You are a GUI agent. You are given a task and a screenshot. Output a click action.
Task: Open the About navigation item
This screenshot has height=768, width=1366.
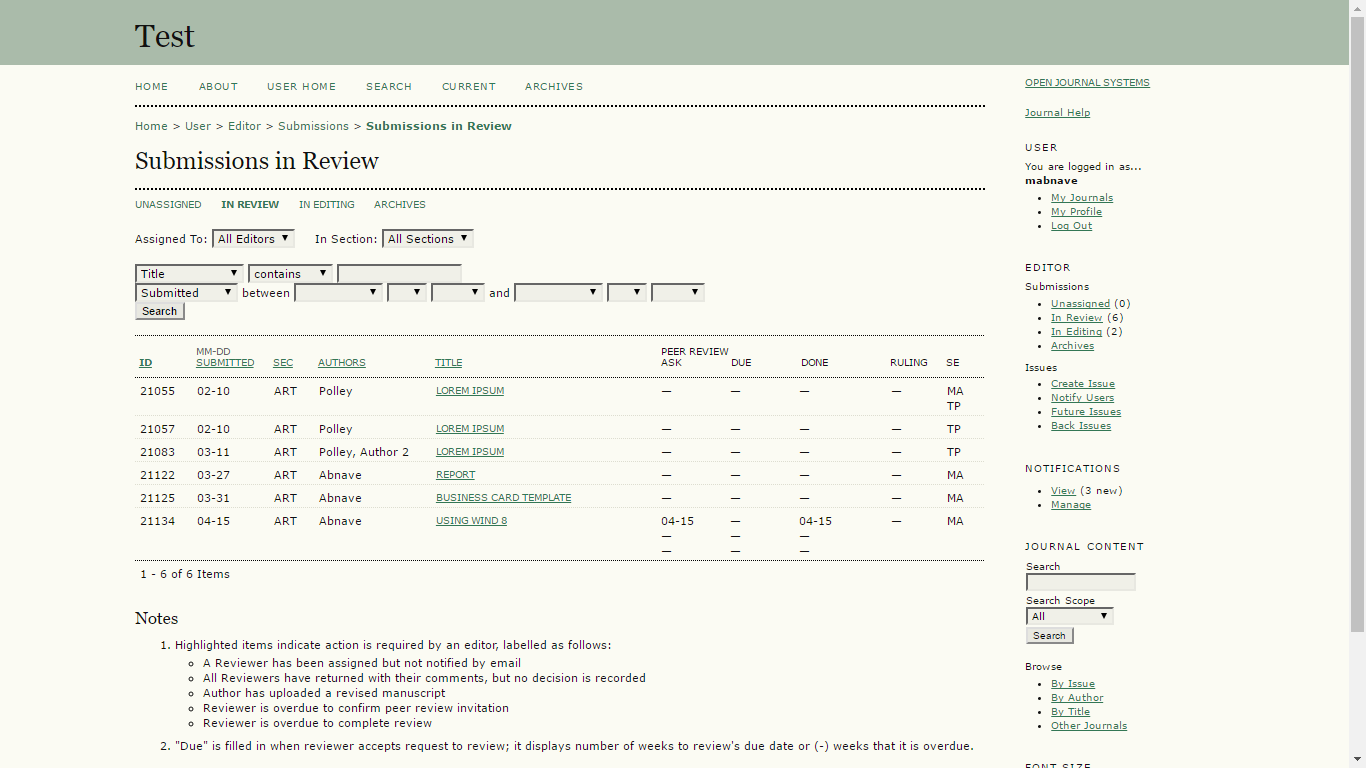(x=218, y=87)
